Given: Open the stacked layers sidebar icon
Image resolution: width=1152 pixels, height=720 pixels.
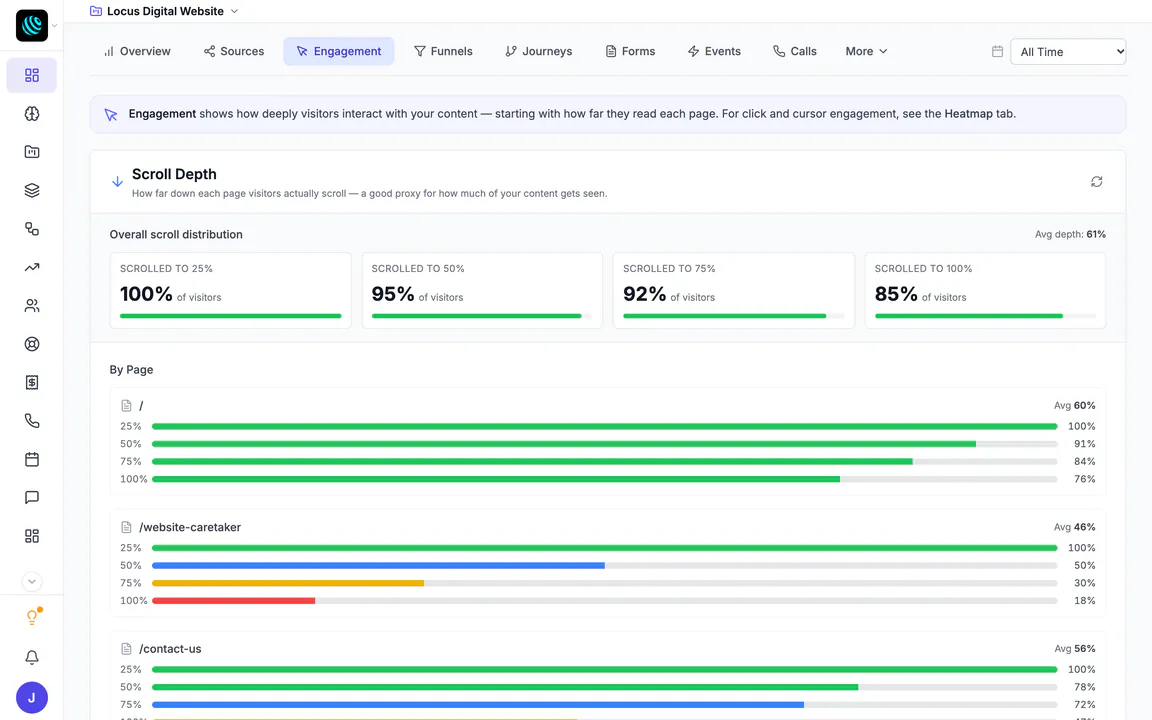Looking at the screenshot, I should [x=32, y=190].
